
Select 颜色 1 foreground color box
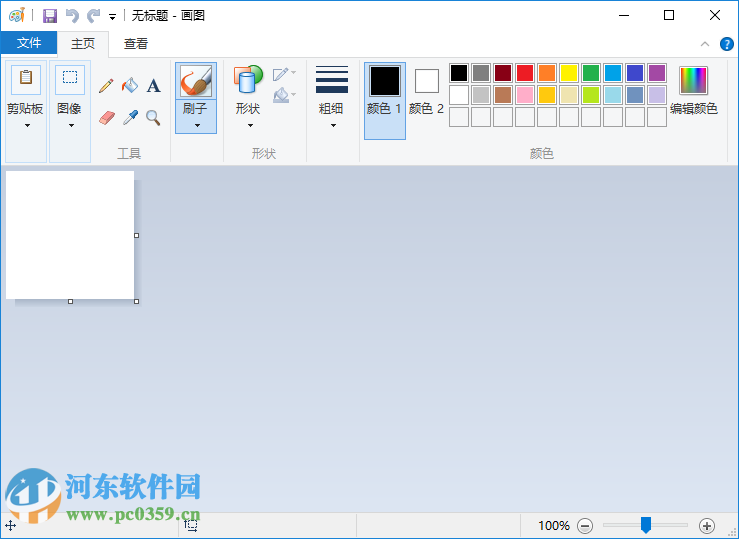(385, 100)
